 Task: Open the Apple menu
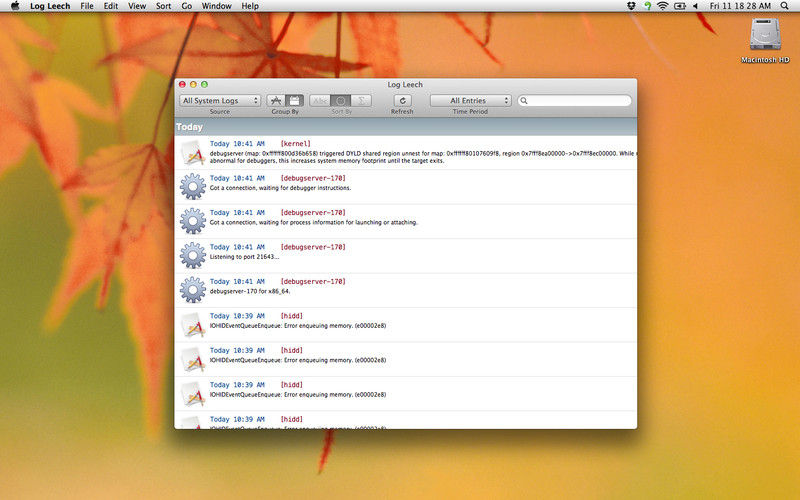(15, 6)
